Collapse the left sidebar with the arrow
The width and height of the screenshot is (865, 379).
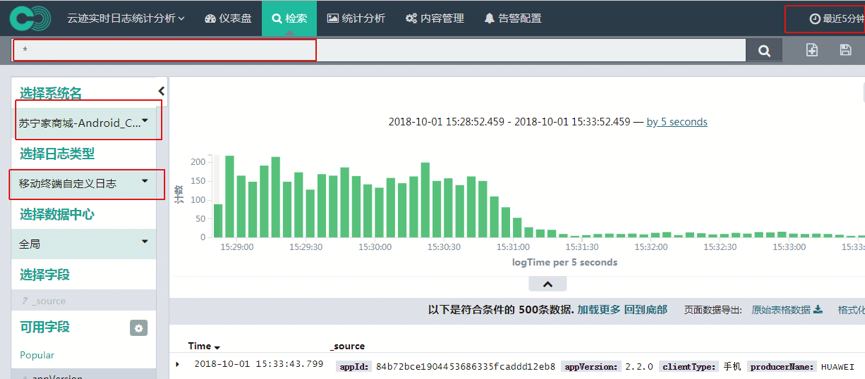click(161, 91)
